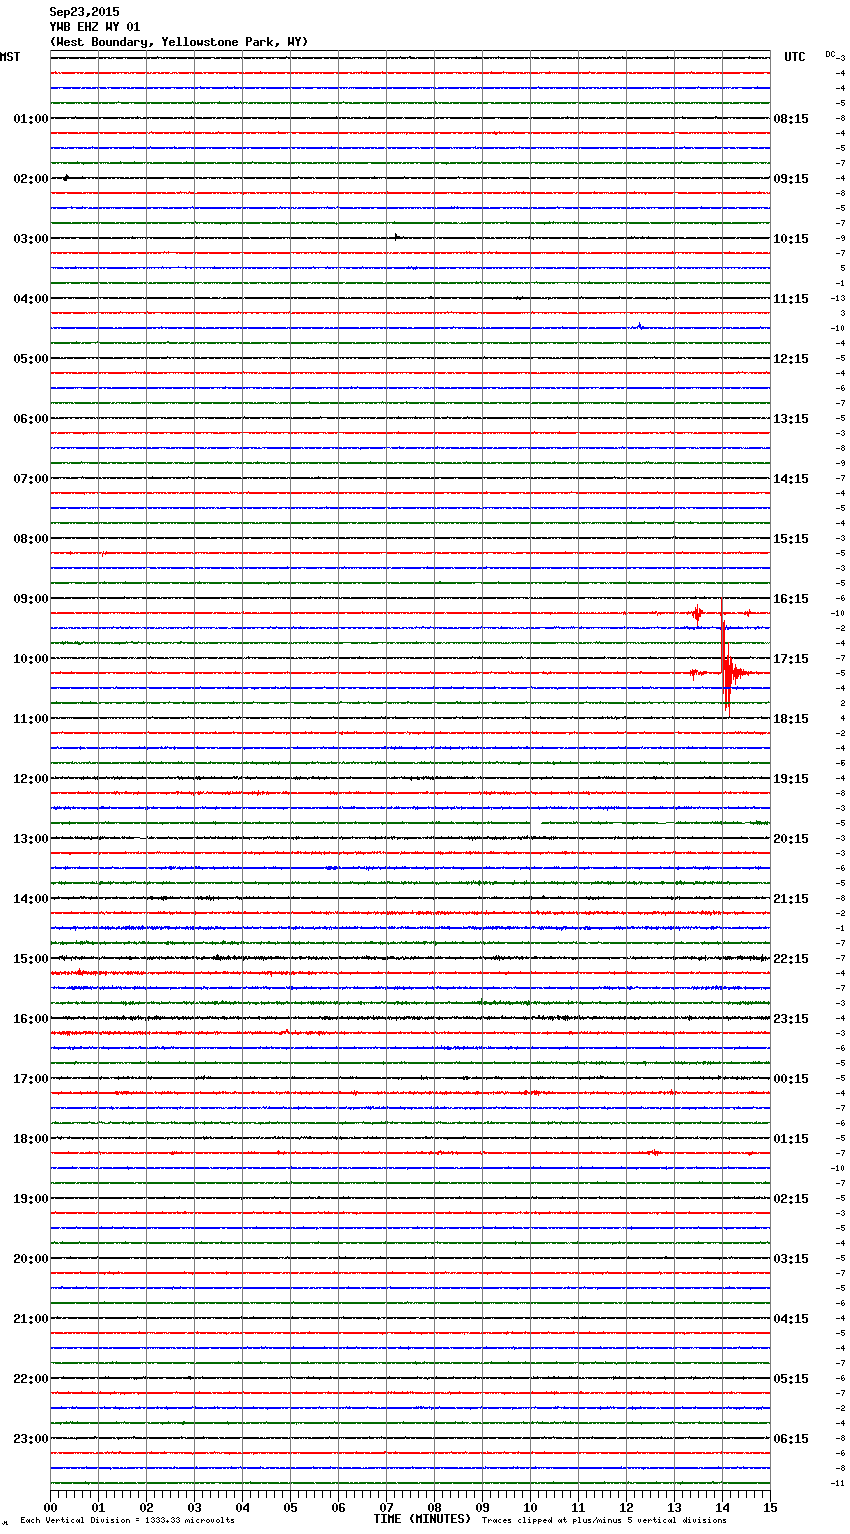The width and height of the screenshot is (850, 1534).
Task: Select the 05:00 MST time label
Action: (31, 359)
